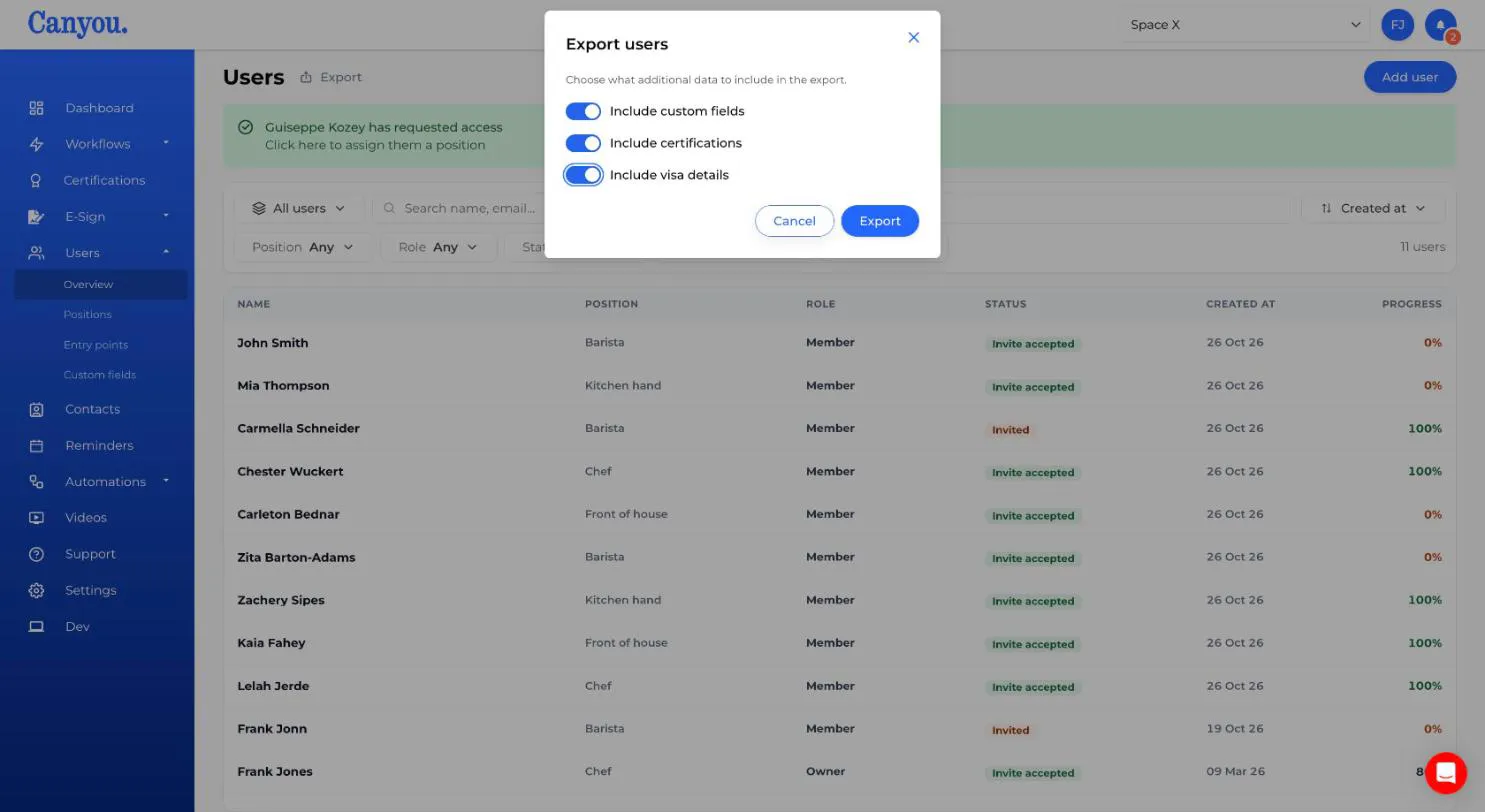Click the Export link beside Users heading

(x=331, y=77)
